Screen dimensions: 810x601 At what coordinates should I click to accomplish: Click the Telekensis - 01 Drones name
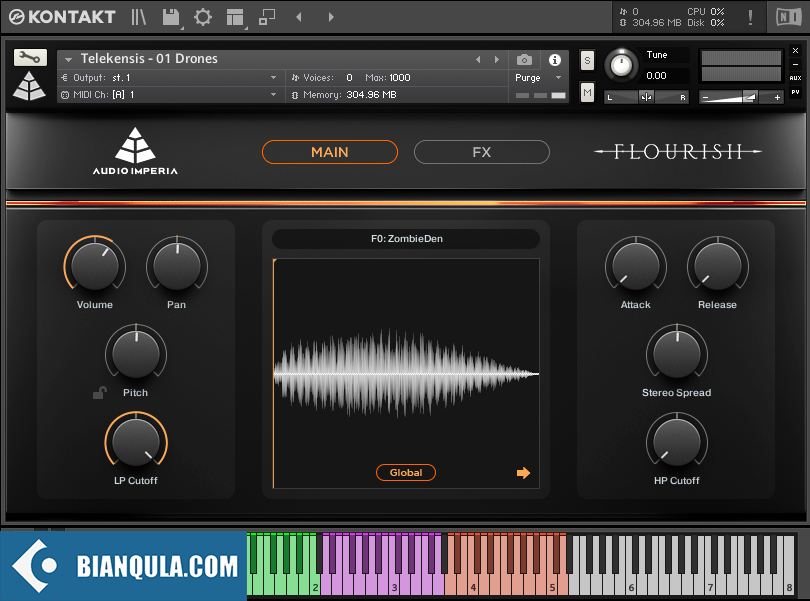click(x=149, y=58)
